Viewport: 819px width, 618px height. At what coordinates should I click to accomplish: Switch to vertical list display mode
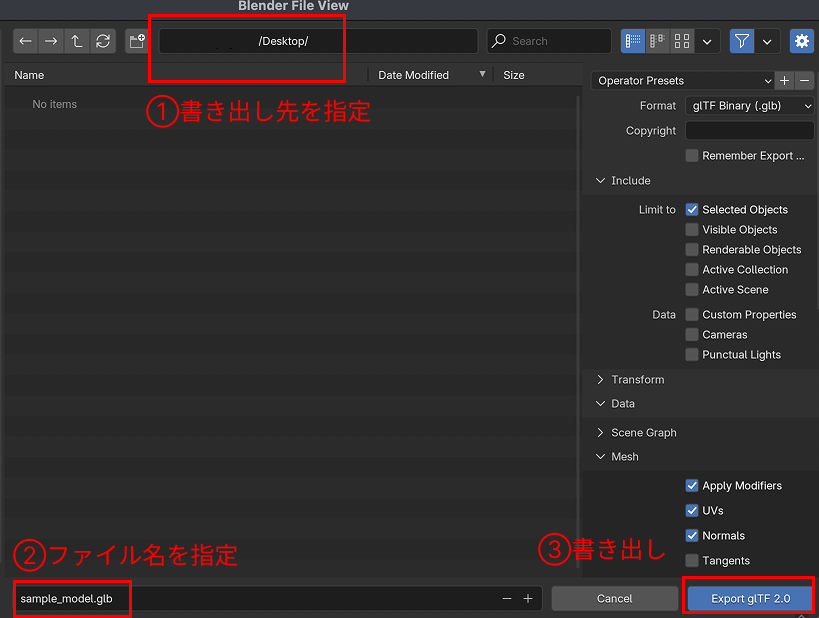pyautogui.click(x=633, y=41)
